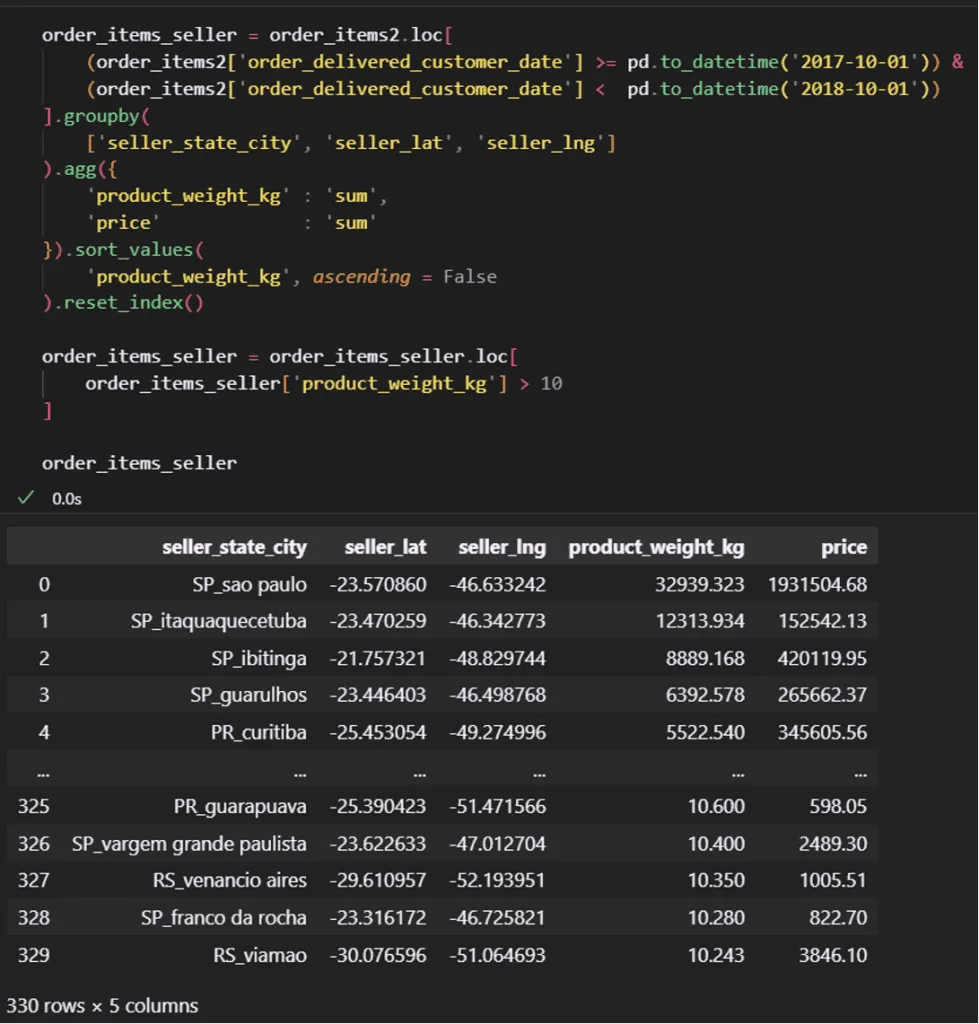
Task: Click the '2017-10-01' date string in code
Action: pos(854,62)
